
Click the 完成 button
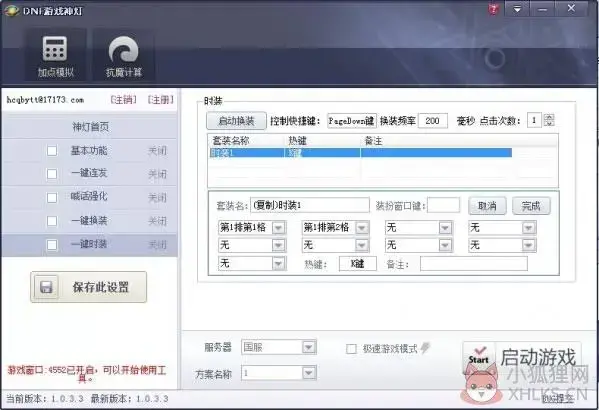pyautogui.click(x=531, y=206)
